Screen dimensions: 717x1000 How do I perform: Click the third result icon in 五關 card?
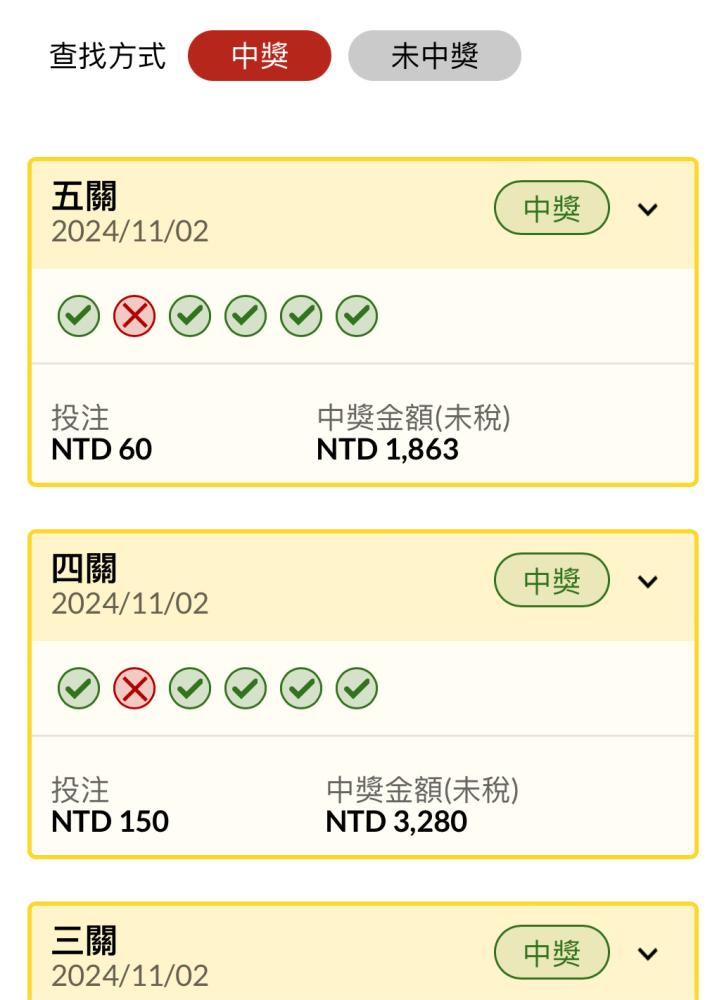coord(189,316)
